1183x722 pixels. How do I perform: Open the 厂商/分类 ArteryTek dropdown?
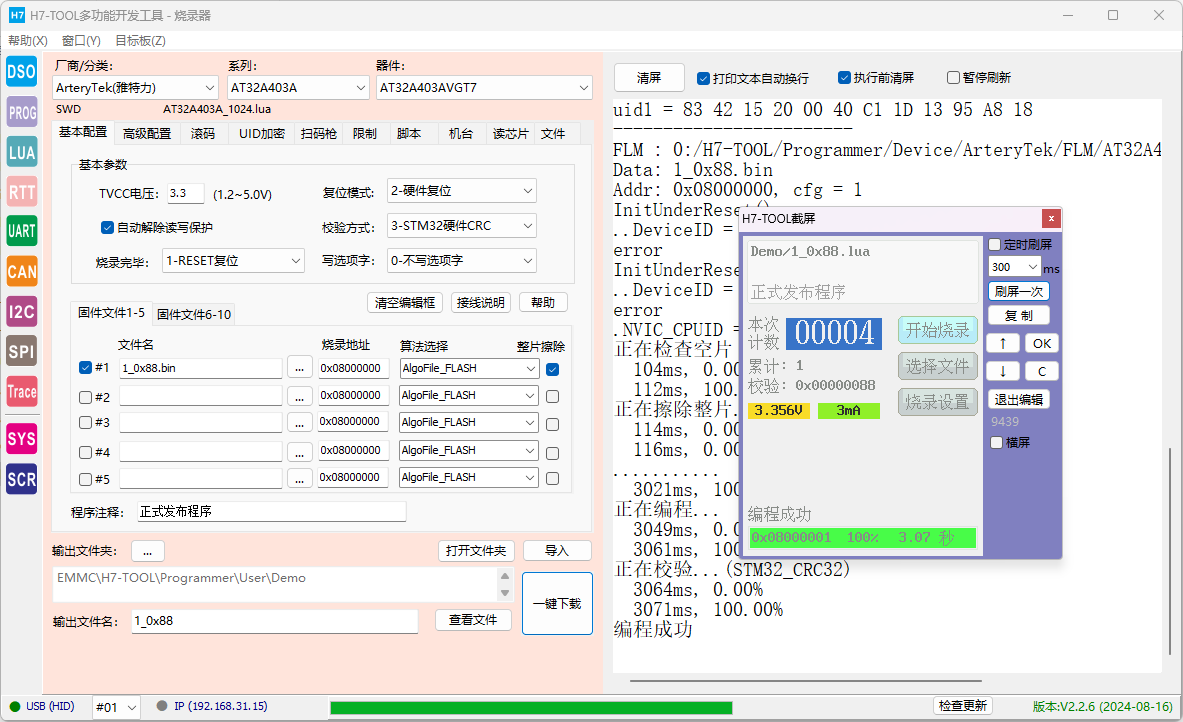[136, 88]
